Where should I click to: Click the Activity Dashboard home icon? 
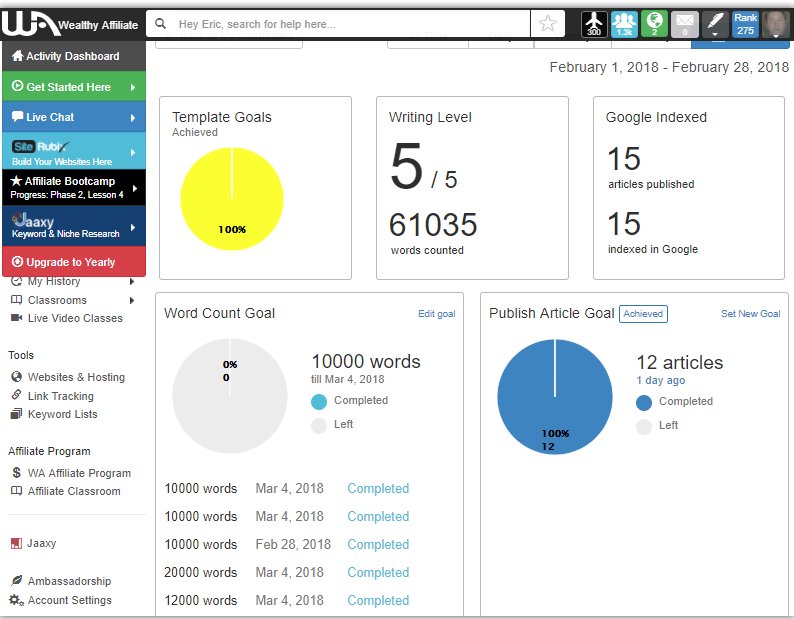pos(18,56)
